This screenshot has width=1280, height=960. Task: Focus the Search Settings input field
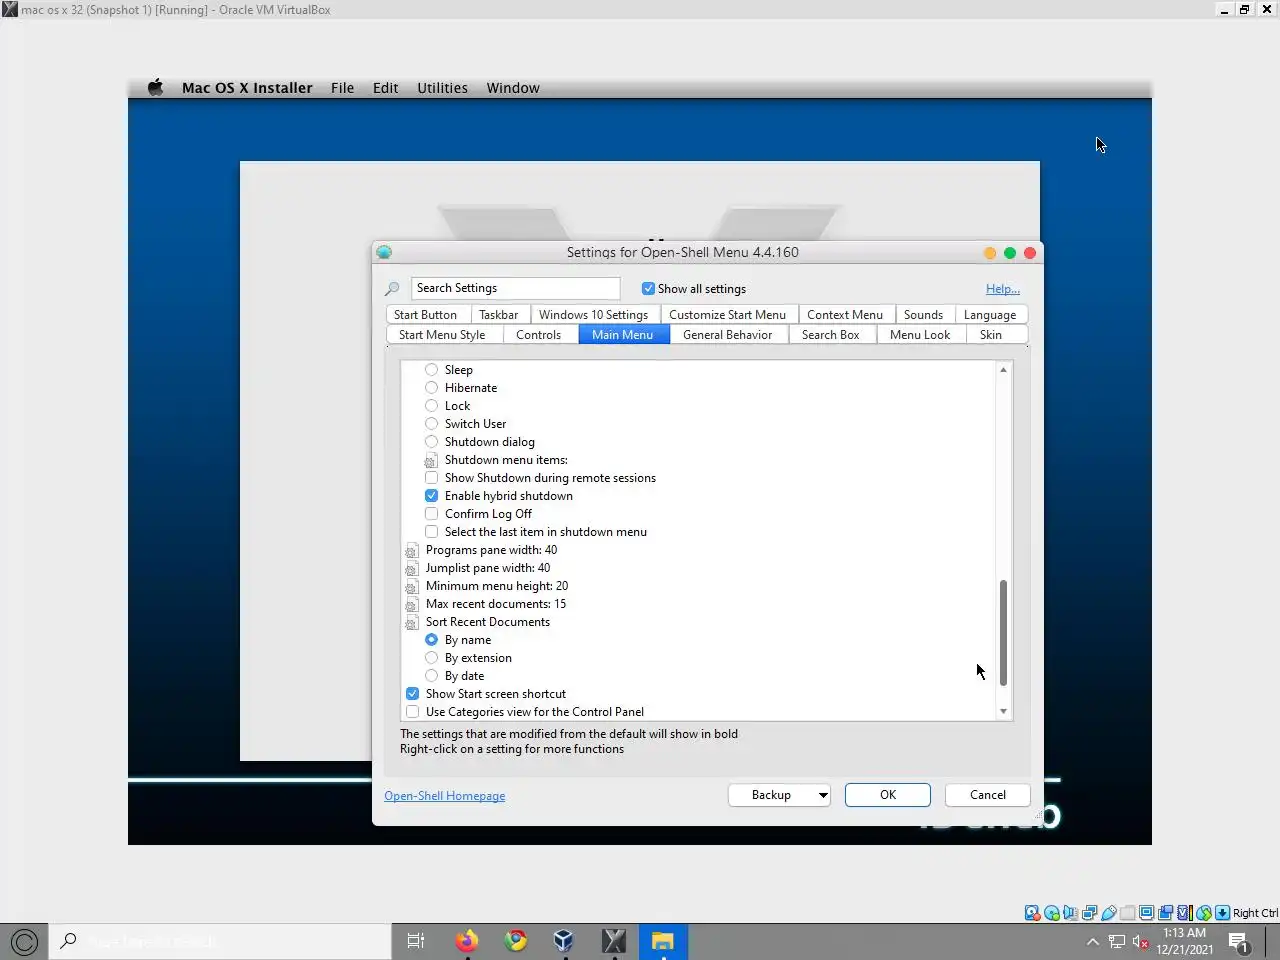[x=515, y=288]
